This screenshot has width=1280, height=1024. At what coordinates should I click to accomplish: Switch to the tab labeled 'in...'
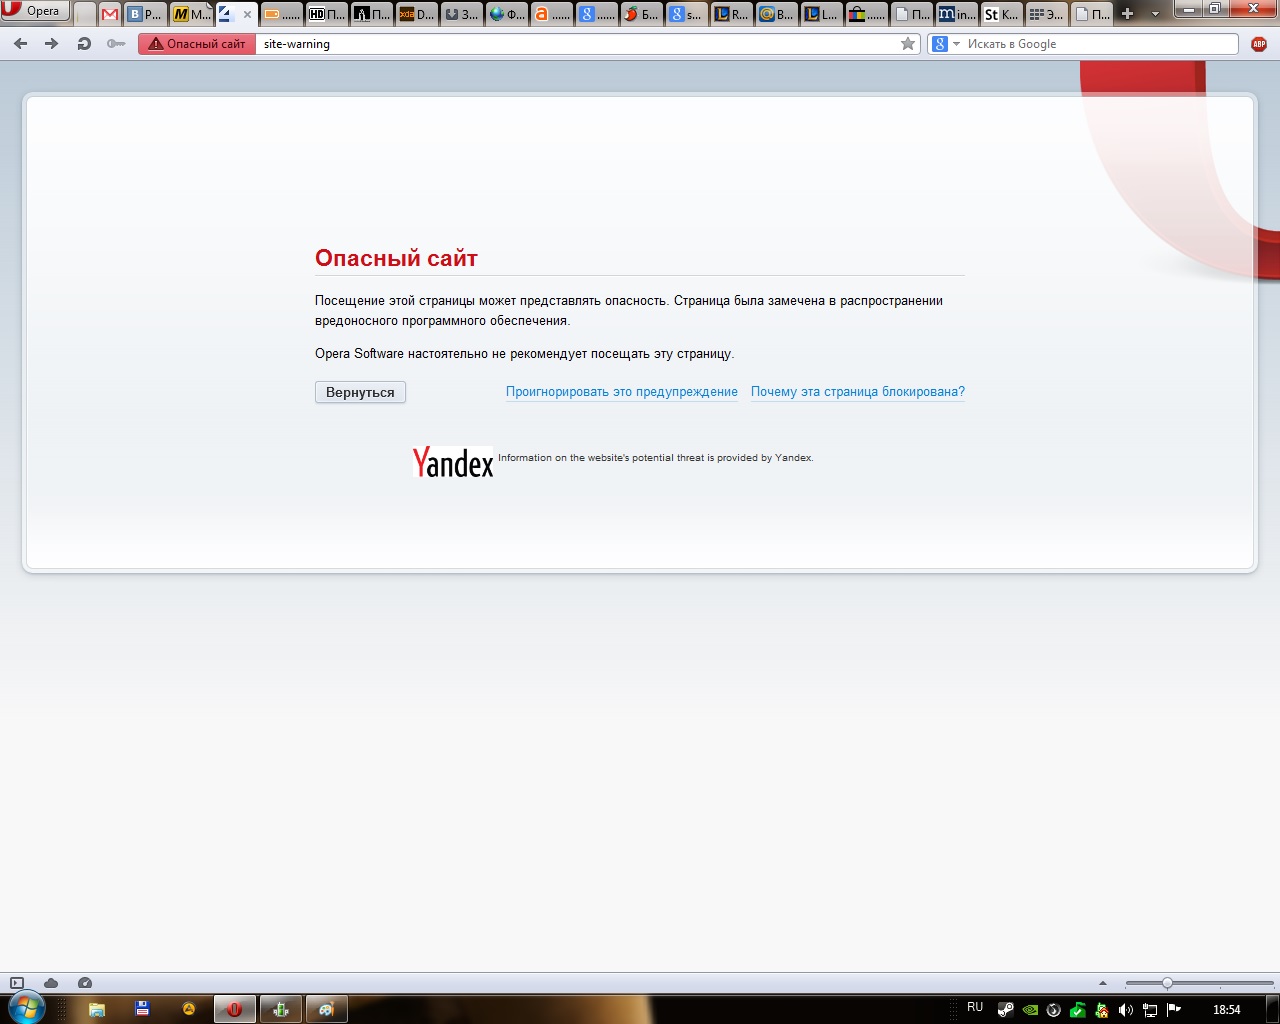click(x=956, y=14)
